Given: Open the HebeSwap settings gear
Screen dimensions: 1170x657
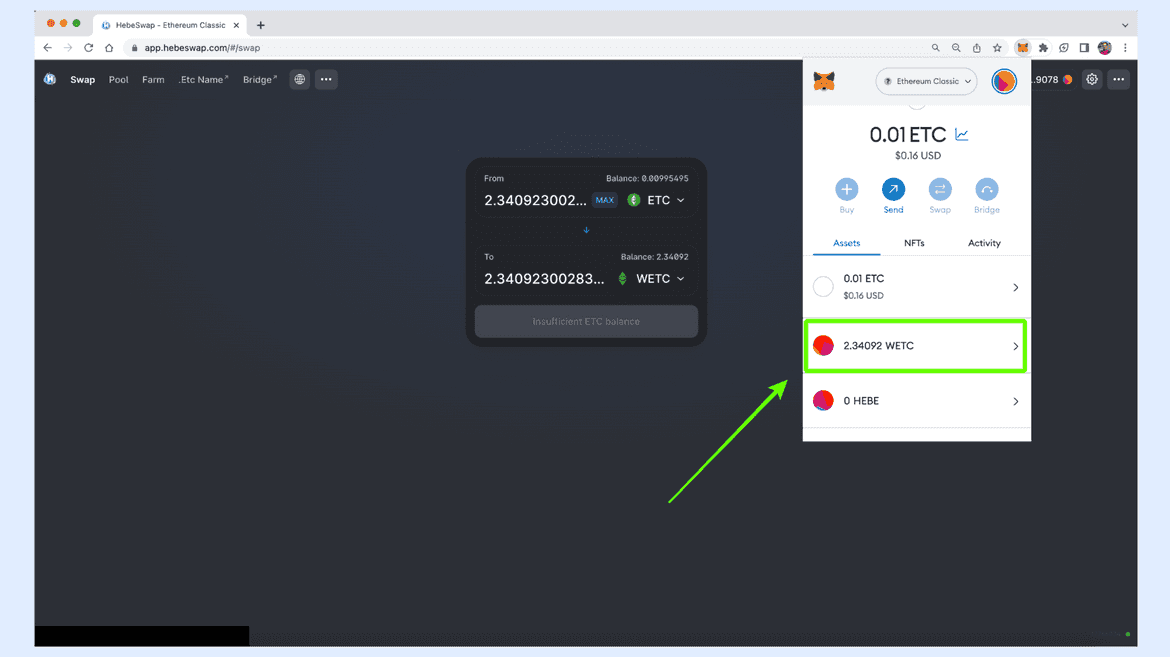Looking at the screenshot, I should click(1092, 80).
